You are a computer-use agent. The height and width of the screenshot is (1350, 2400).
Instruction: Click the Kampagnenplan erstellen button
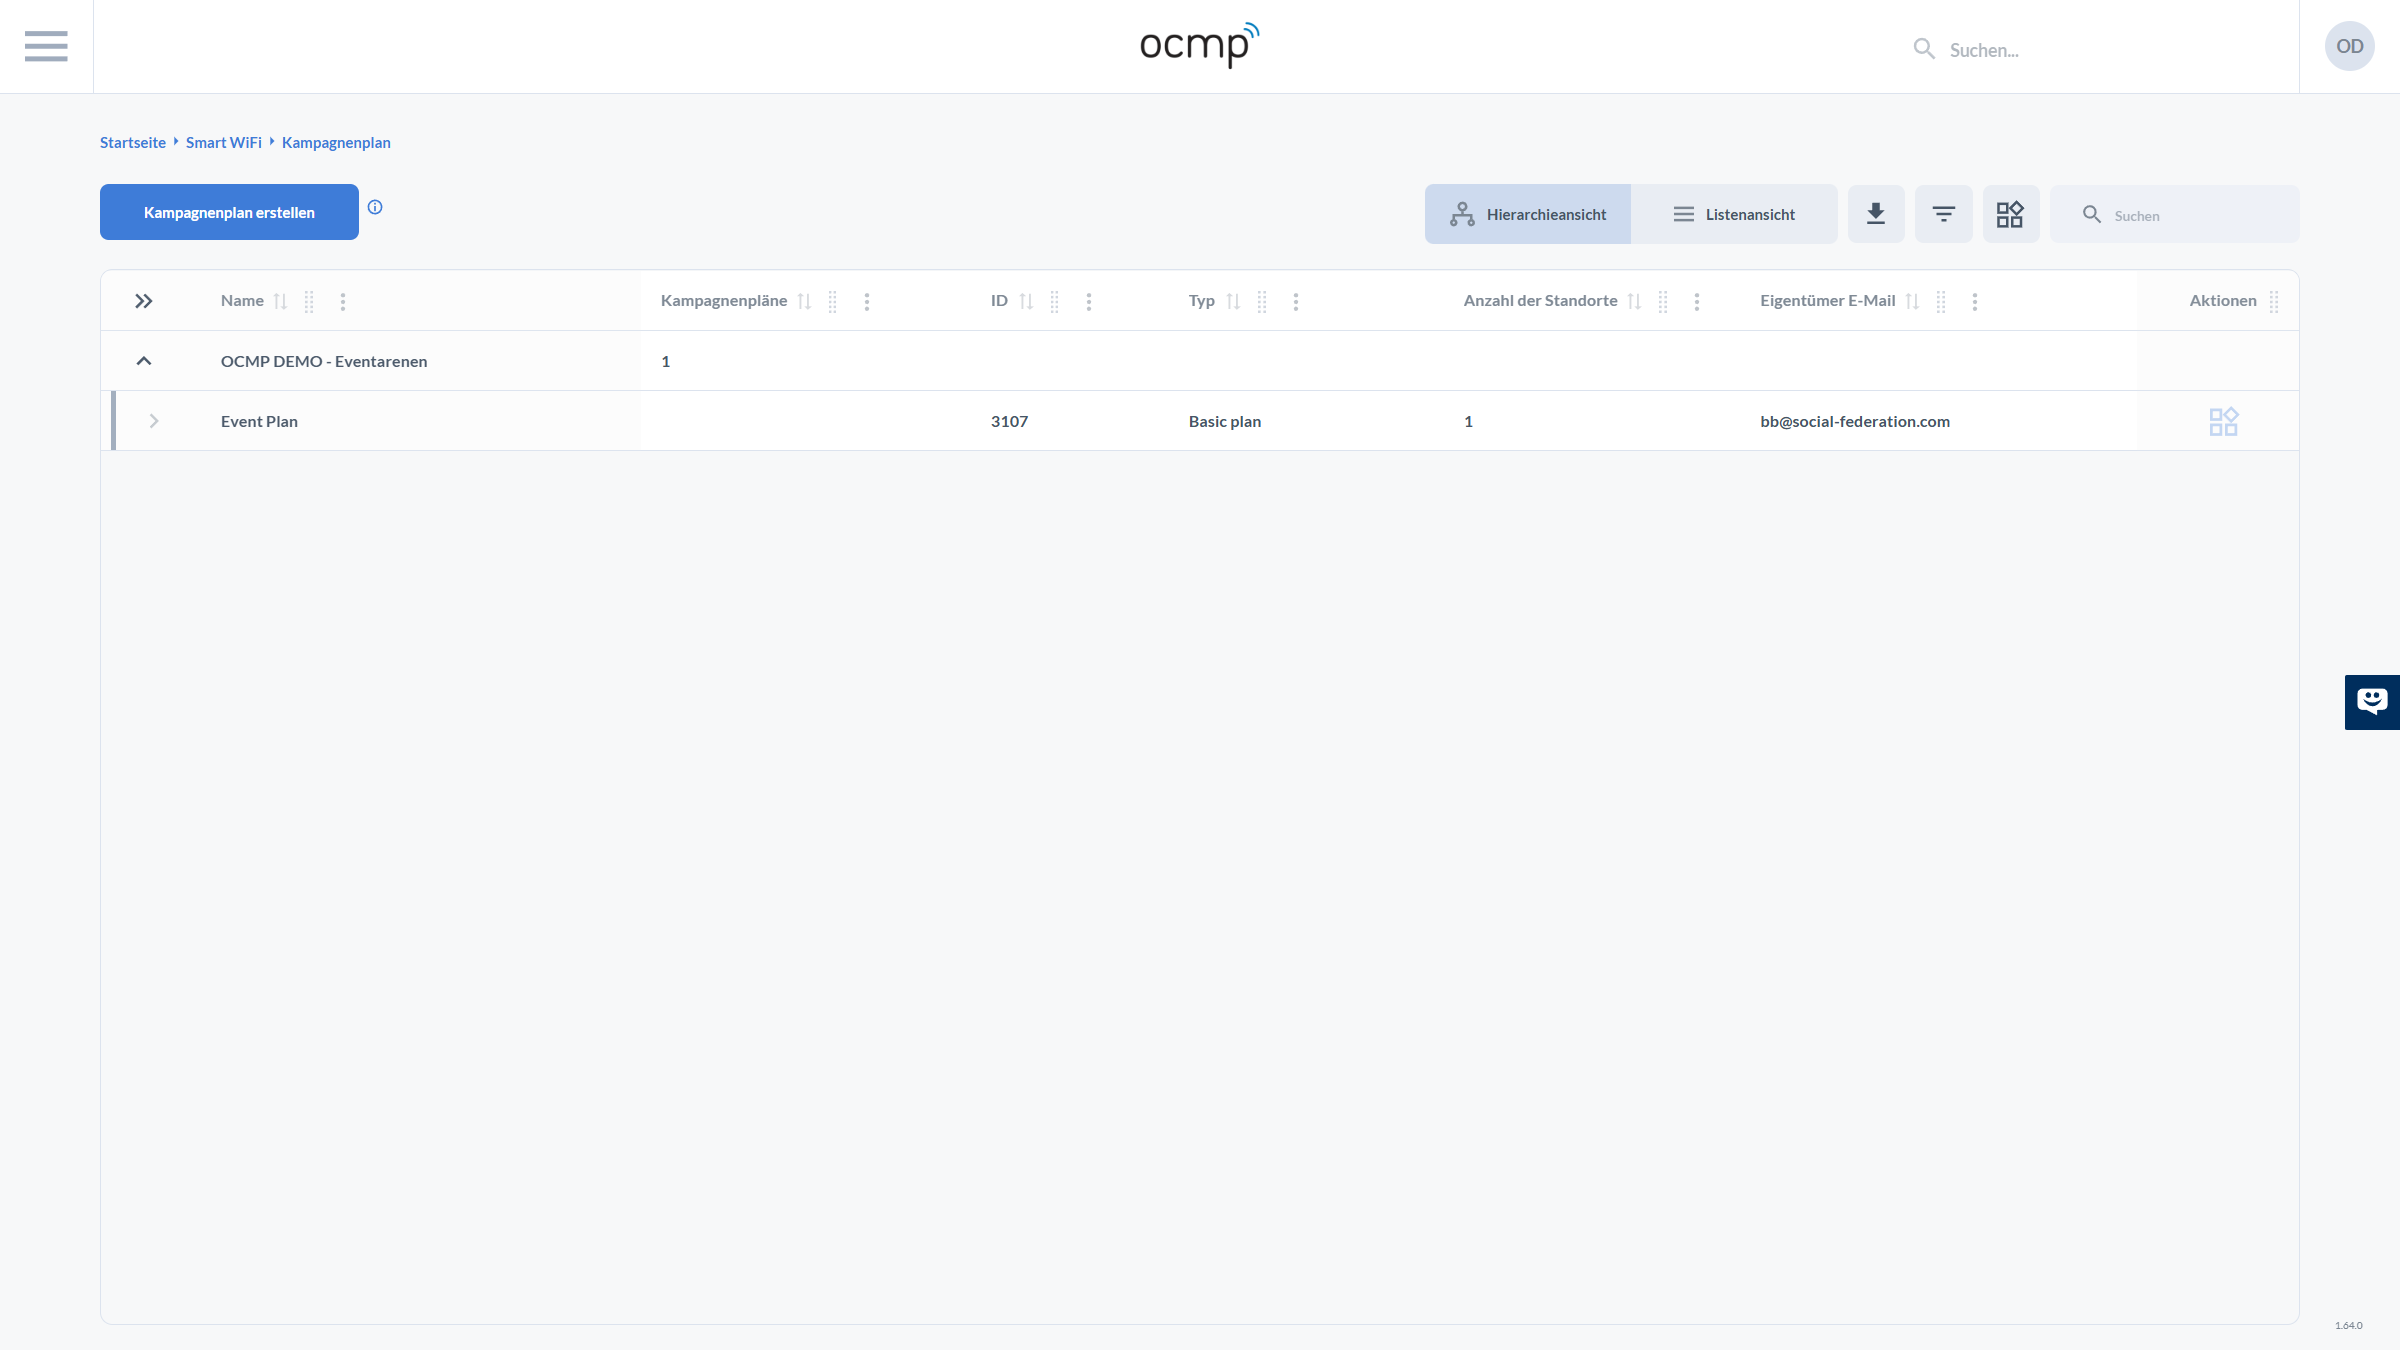point(229,212)
